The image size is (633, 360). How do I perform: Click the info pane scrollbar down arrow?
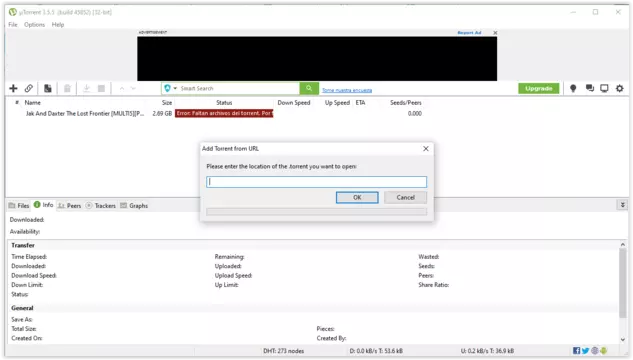click(623, 339)
